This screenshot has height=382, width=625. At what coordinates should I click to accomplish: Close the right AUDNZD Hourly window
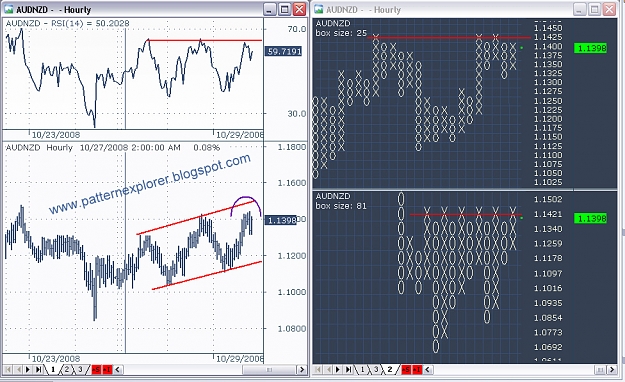(609, 9)
